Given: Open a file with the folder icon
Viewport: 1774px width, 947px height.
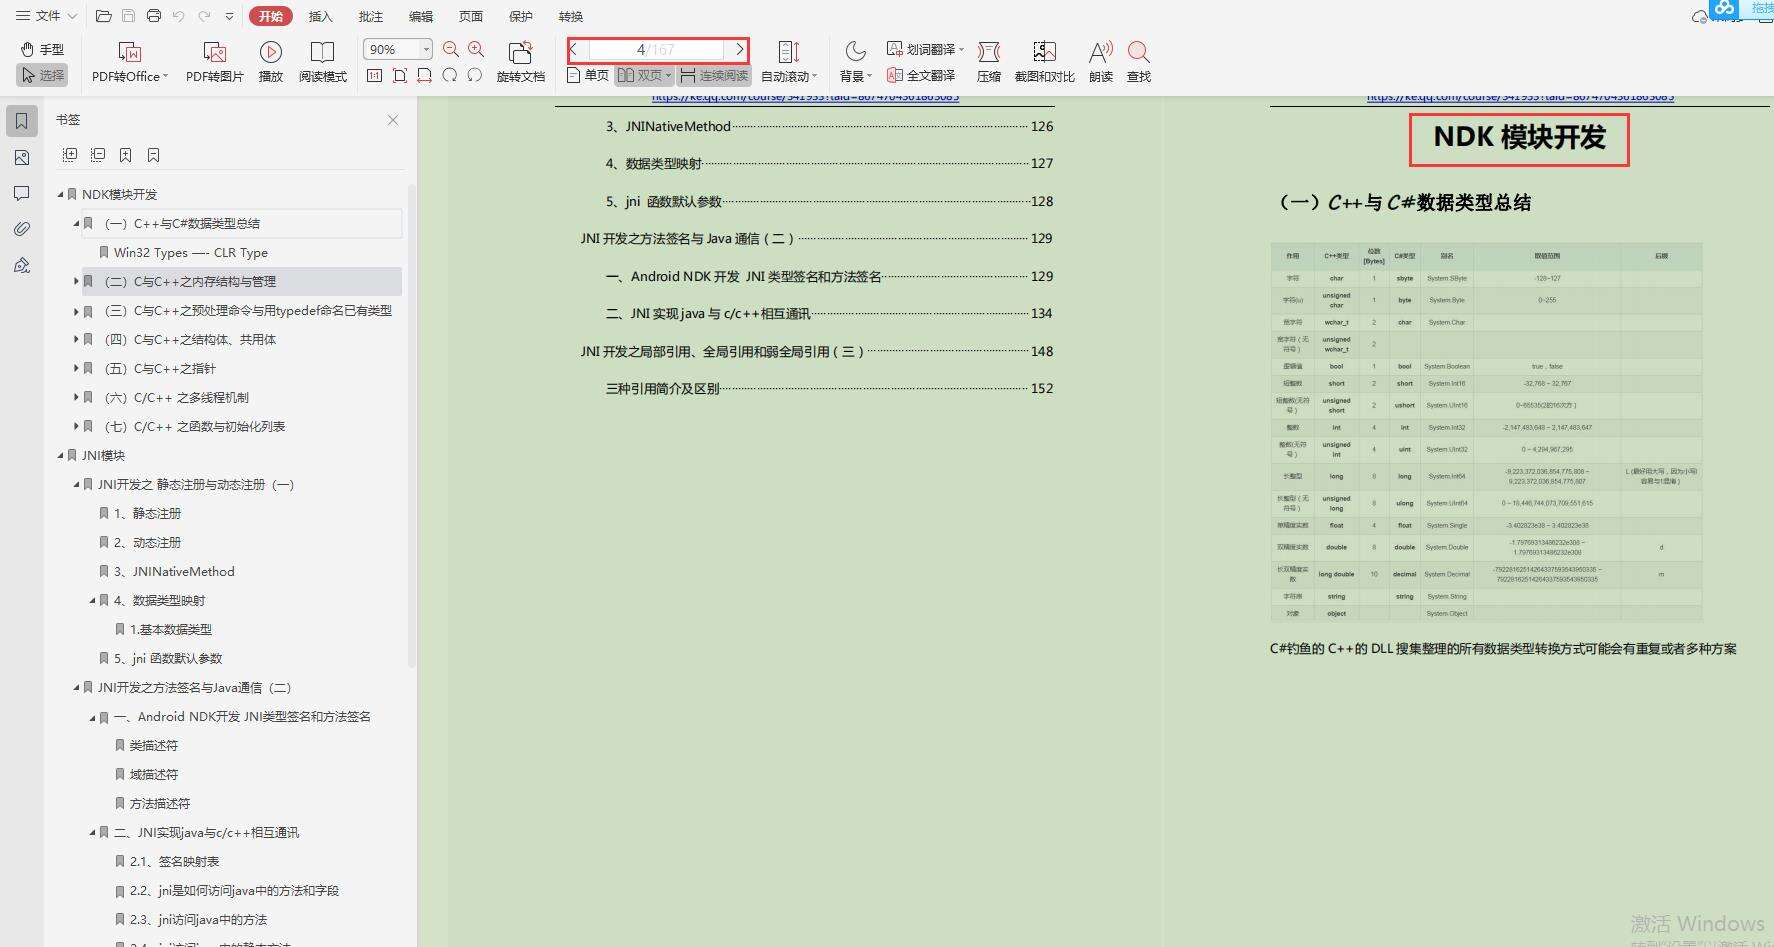Looking at the screenshot, I should point(103,16).
